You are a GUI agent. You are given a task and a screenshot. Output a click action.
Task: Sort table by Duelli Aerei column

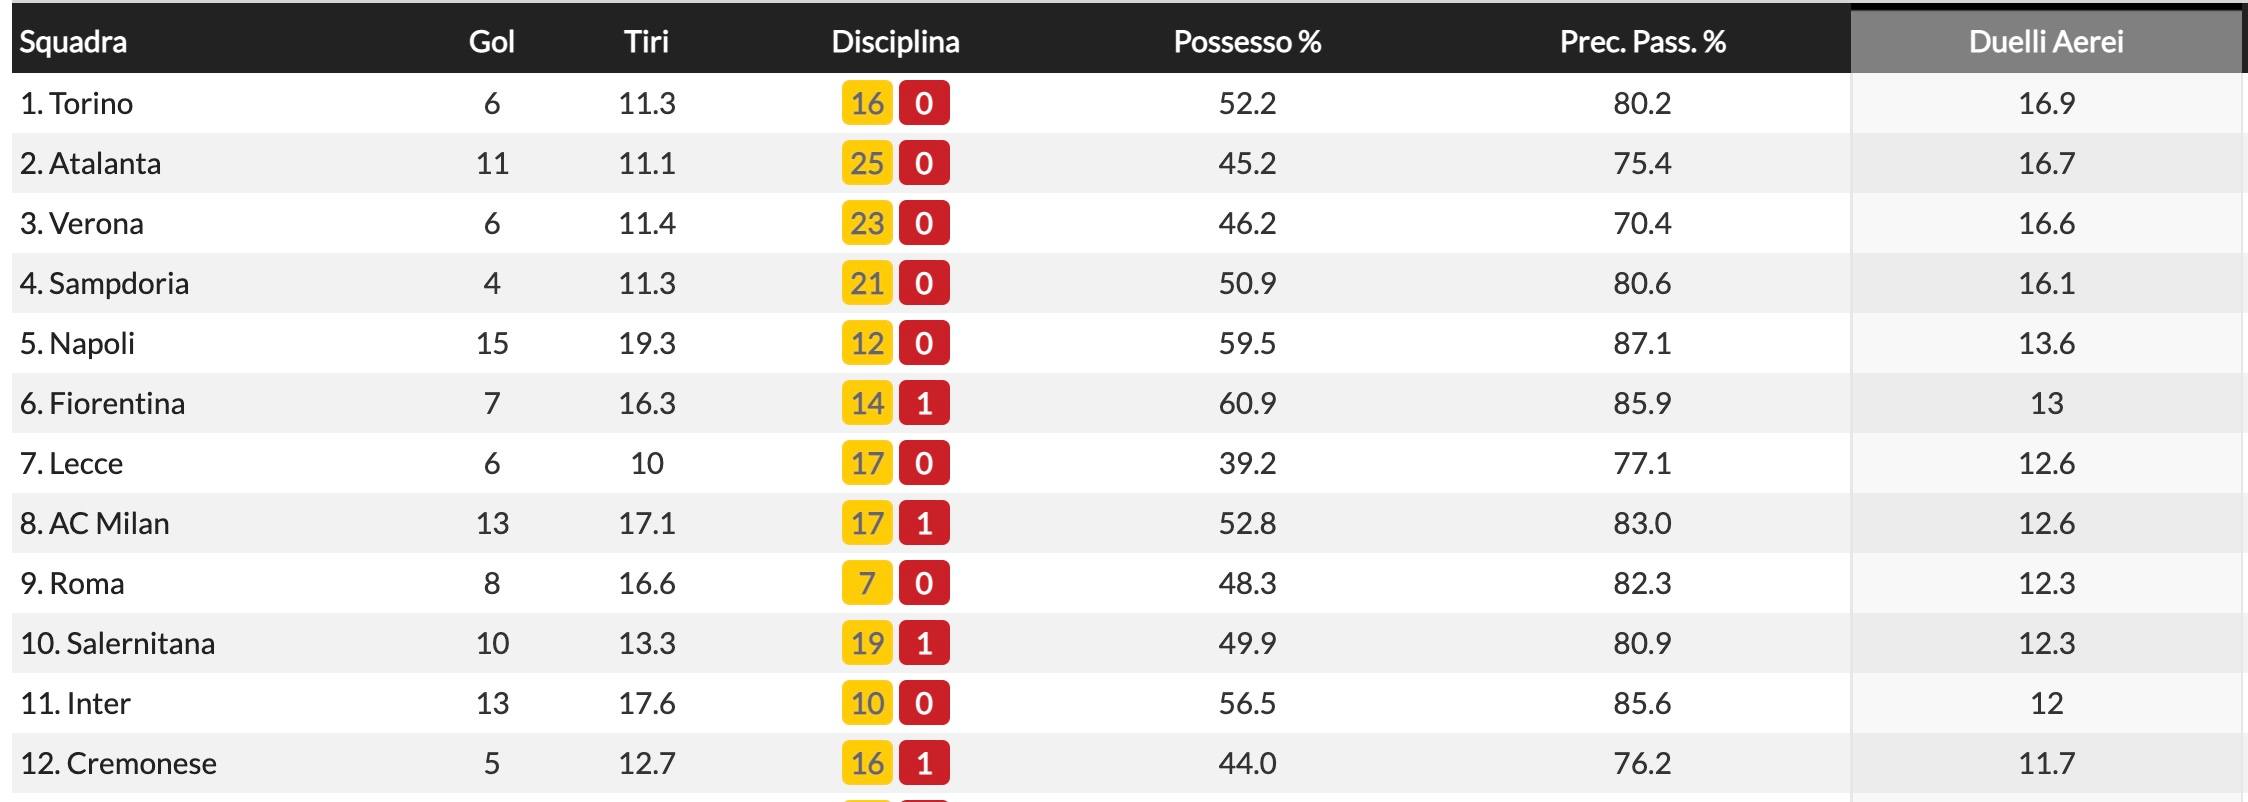(2045, 42)
